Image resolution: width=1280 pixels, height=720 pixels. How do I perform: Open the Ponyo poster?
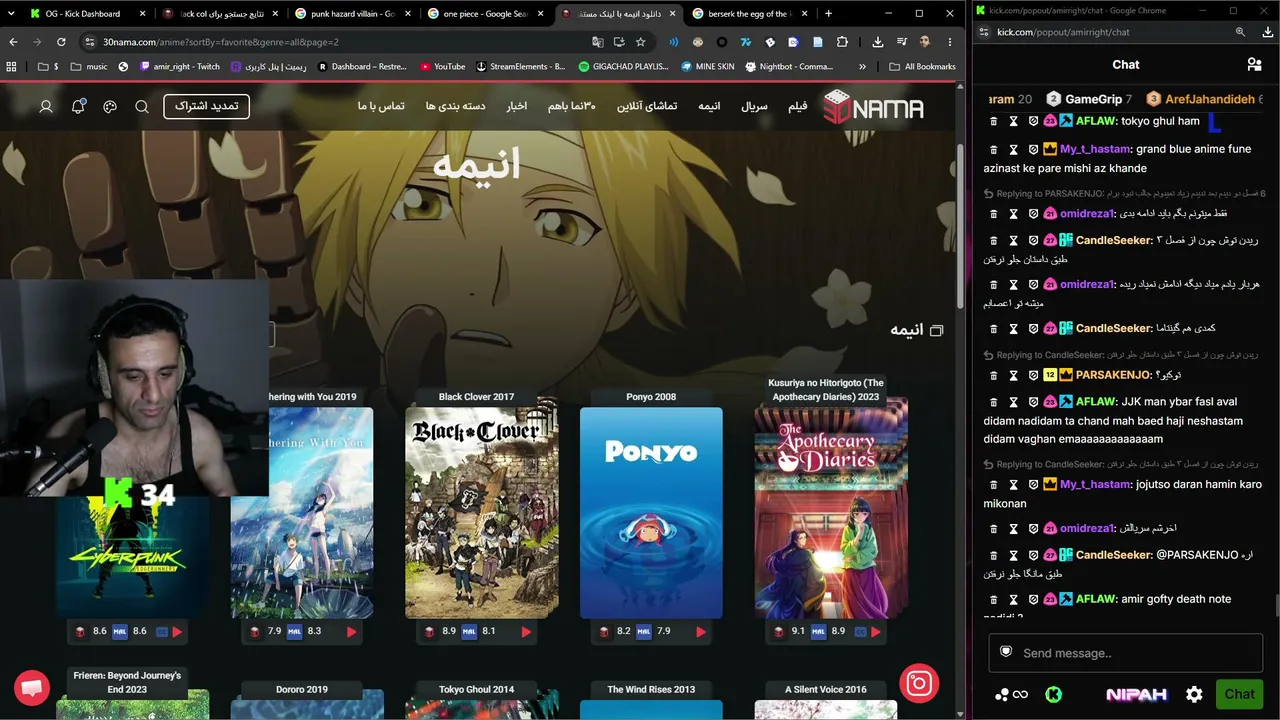[651, 513]
